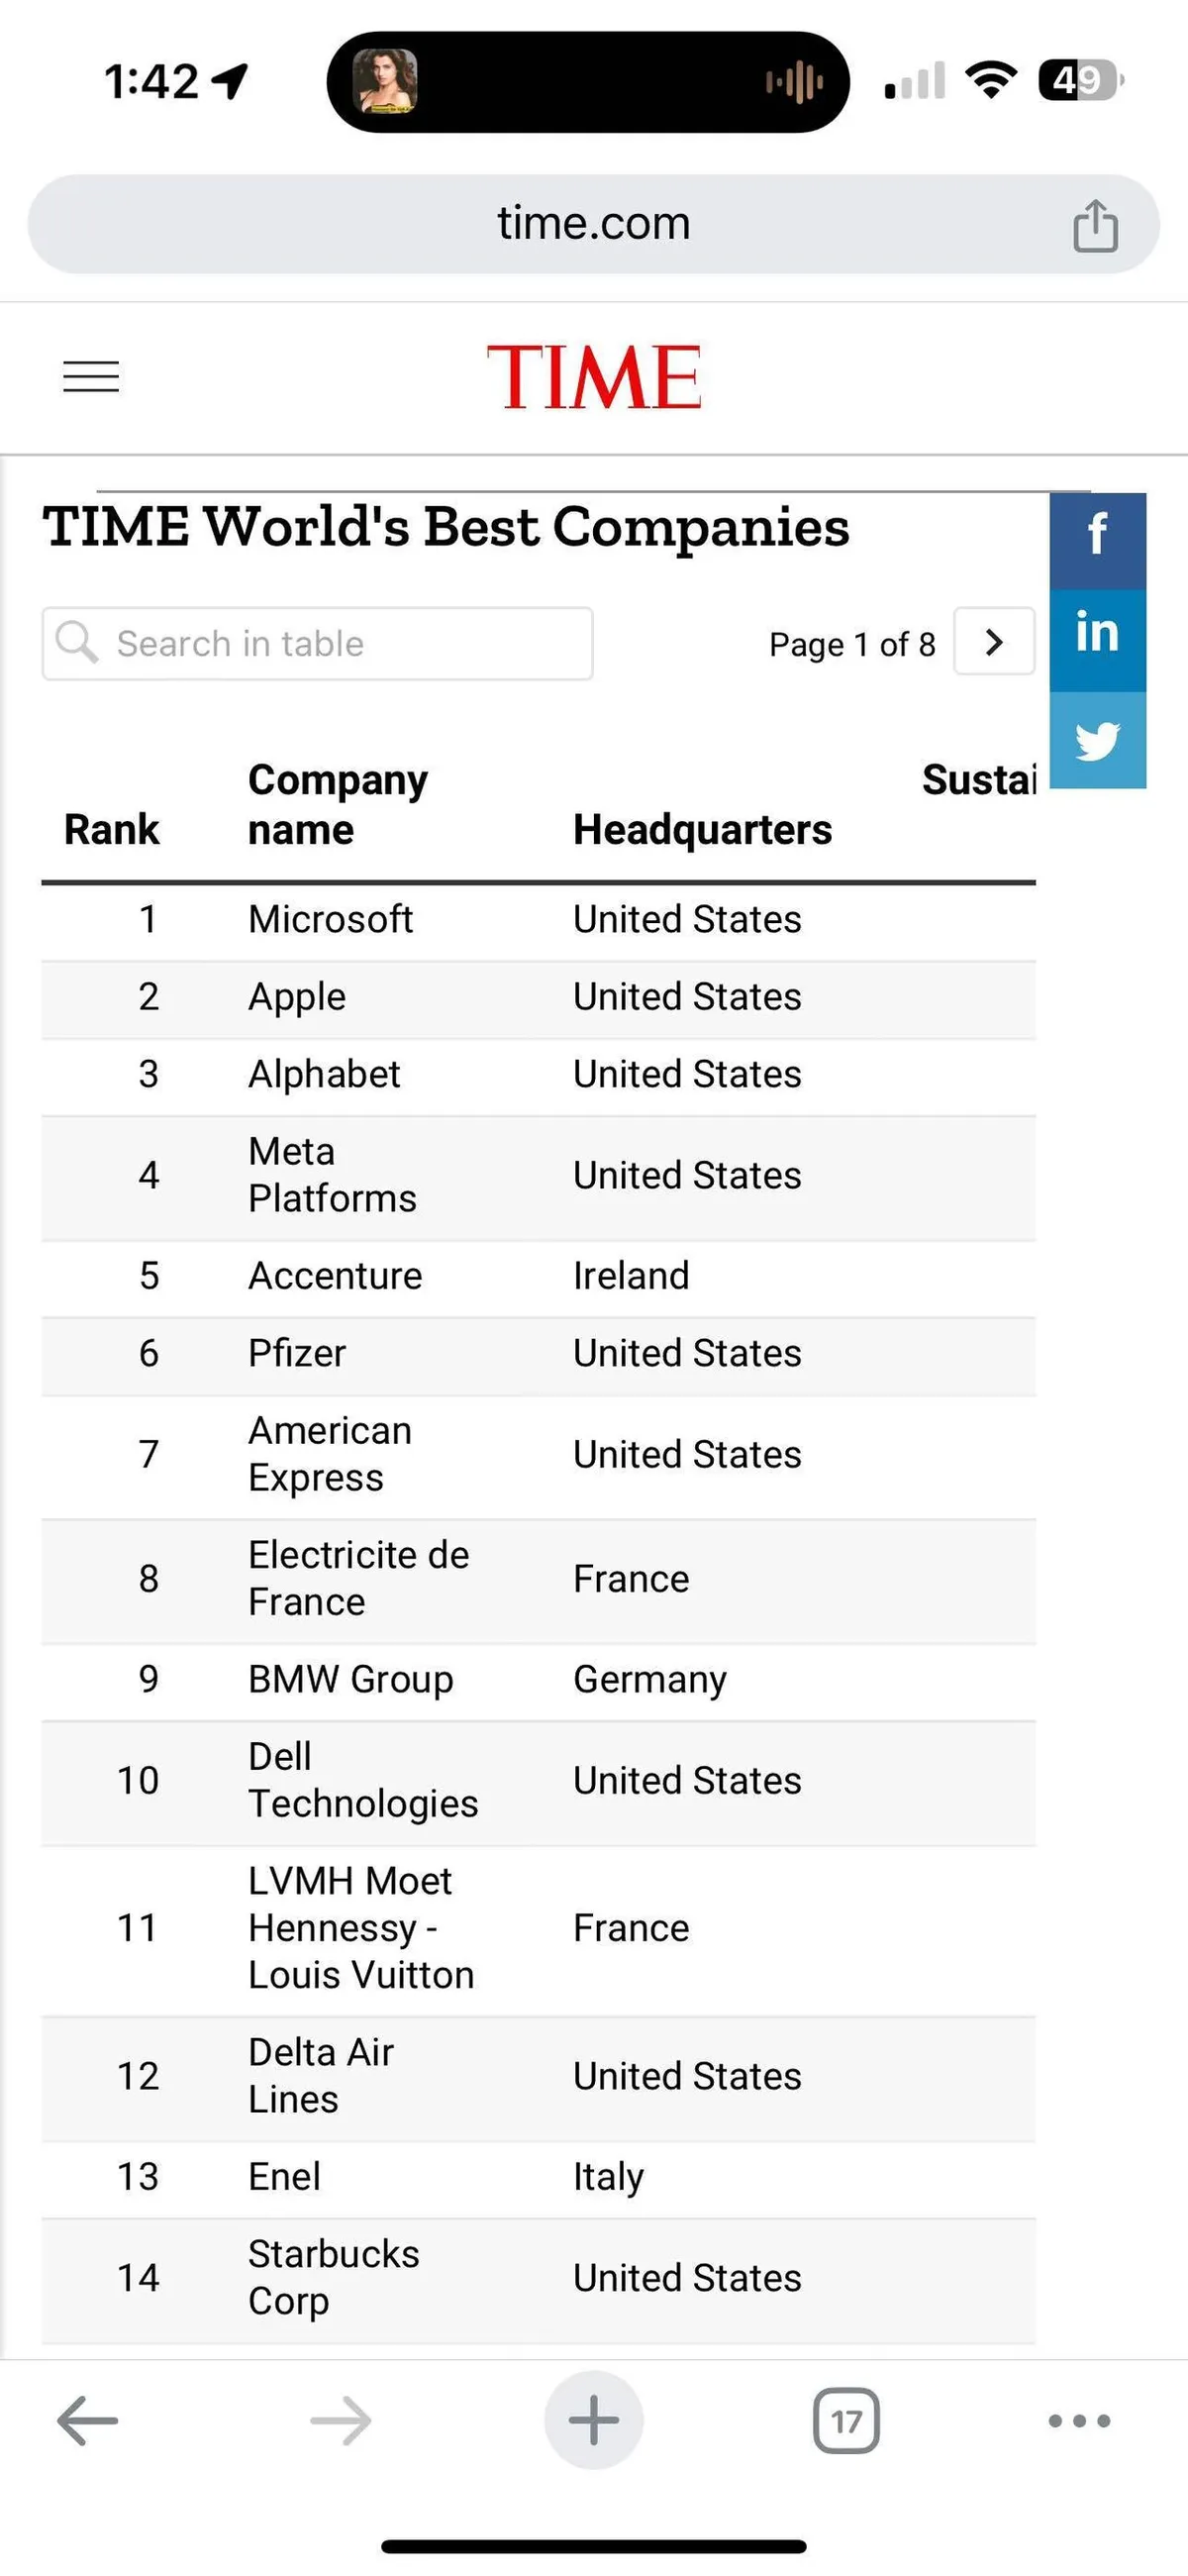Open the hamburger menu
Screen dimensions: 1188x2576
point(91,377)
